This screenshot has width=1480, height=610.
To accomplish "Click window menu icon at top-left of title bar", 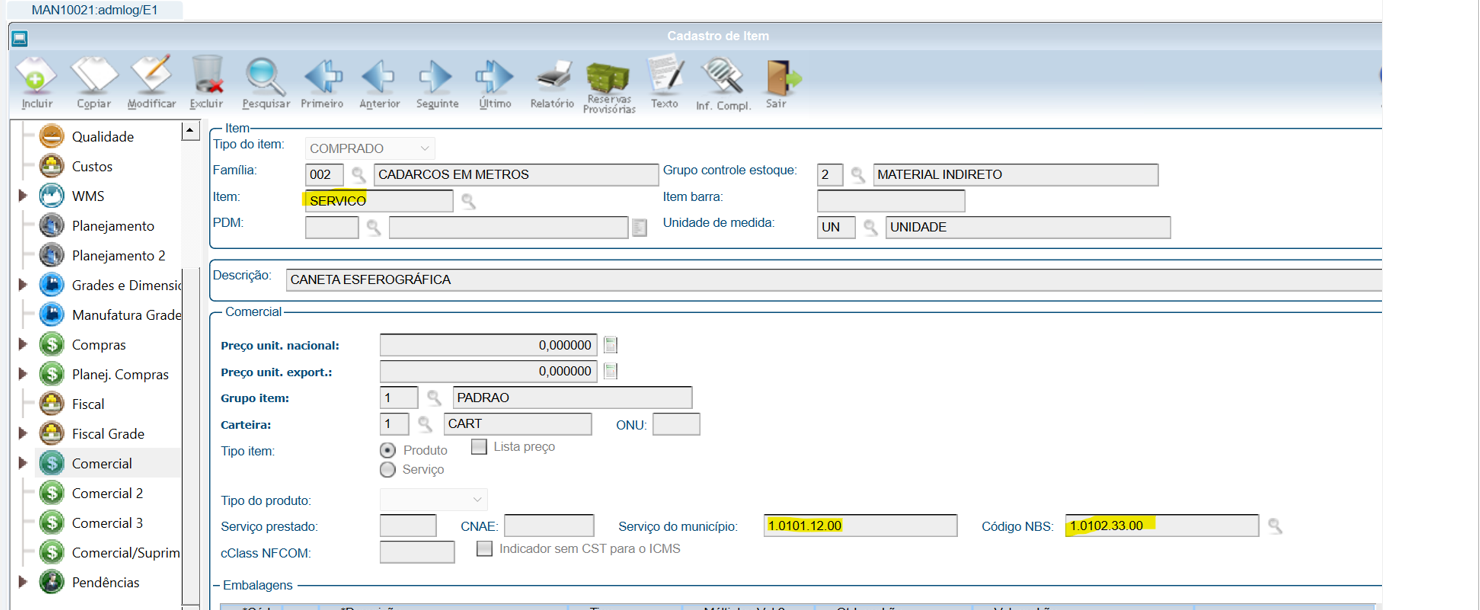I will tap(19, 39).
